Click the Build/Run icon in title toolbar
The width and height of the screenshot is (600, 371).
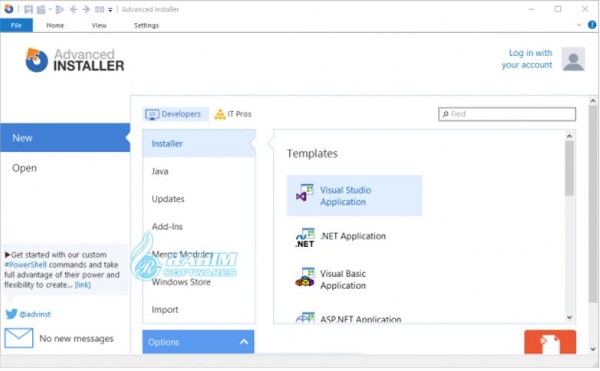(60, 9)
